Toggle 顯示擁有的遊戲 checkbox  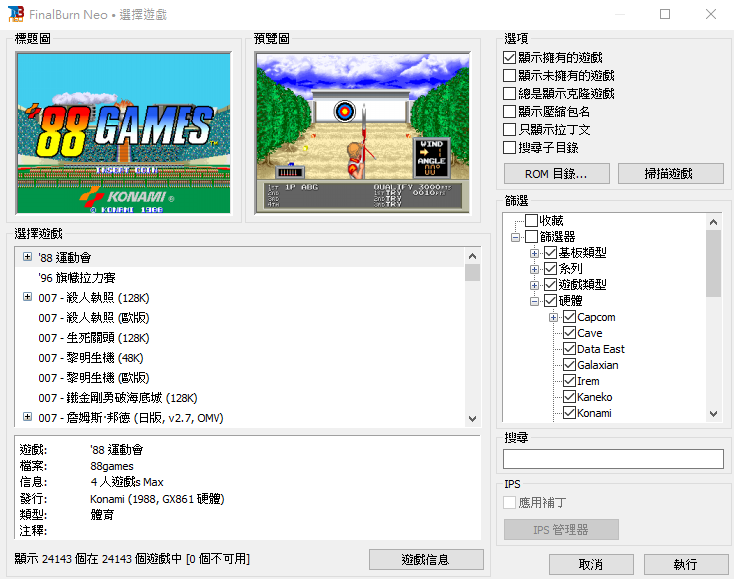[509, 58]
